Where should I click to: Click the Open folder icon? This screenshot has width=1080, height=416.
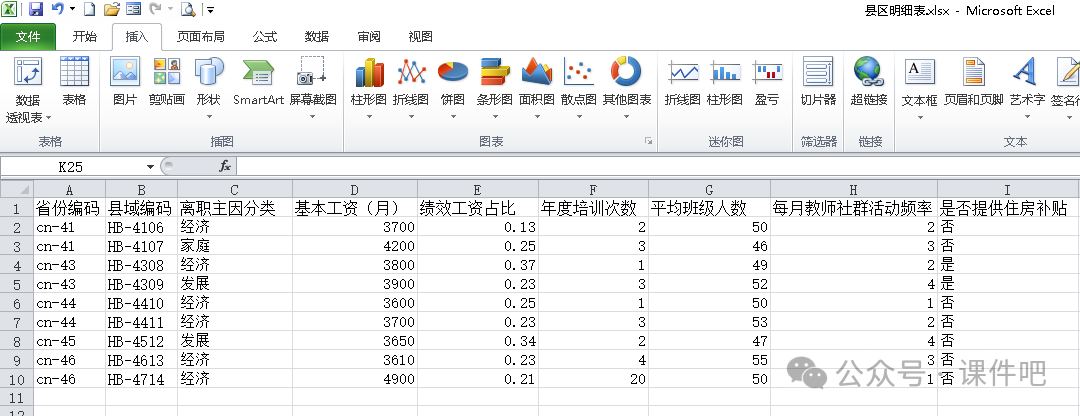[112, 10]
